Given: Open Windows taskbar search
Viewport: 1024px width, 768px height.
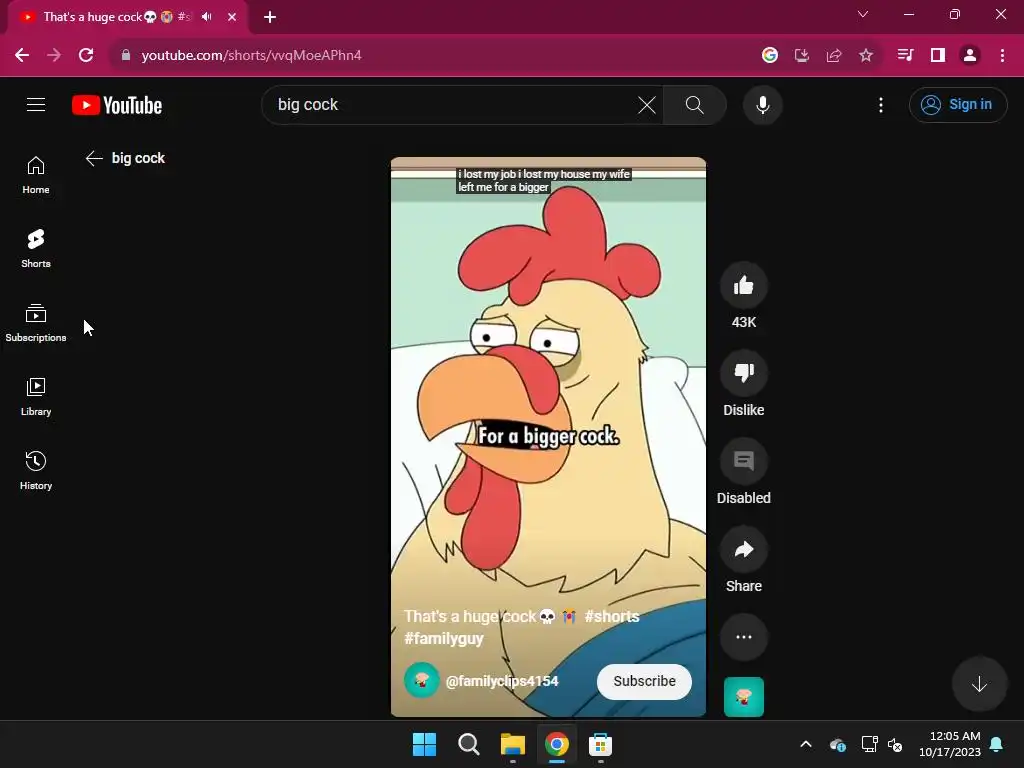Looking at the screenshot, I should pos(468,744).
